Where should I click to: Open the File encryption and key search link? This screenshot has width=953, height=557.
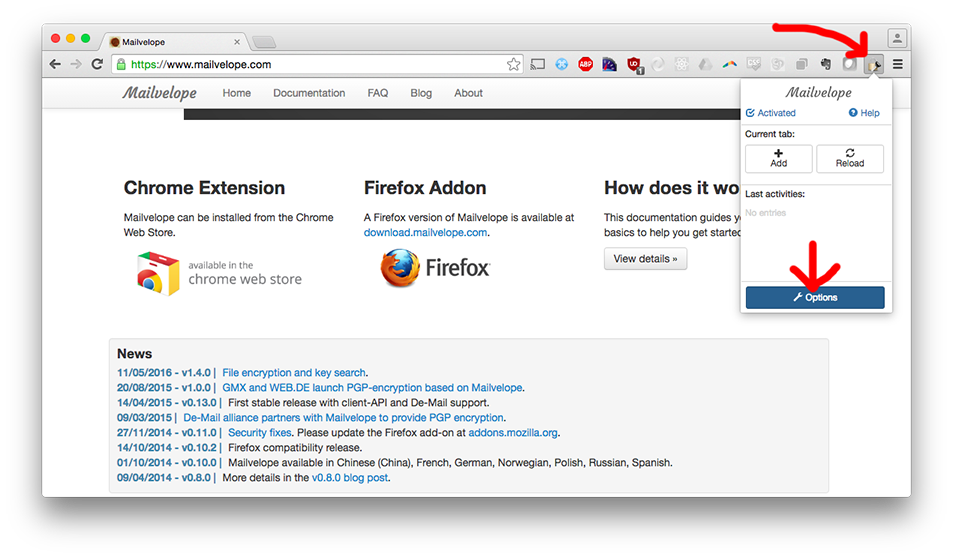coord(294,373)
